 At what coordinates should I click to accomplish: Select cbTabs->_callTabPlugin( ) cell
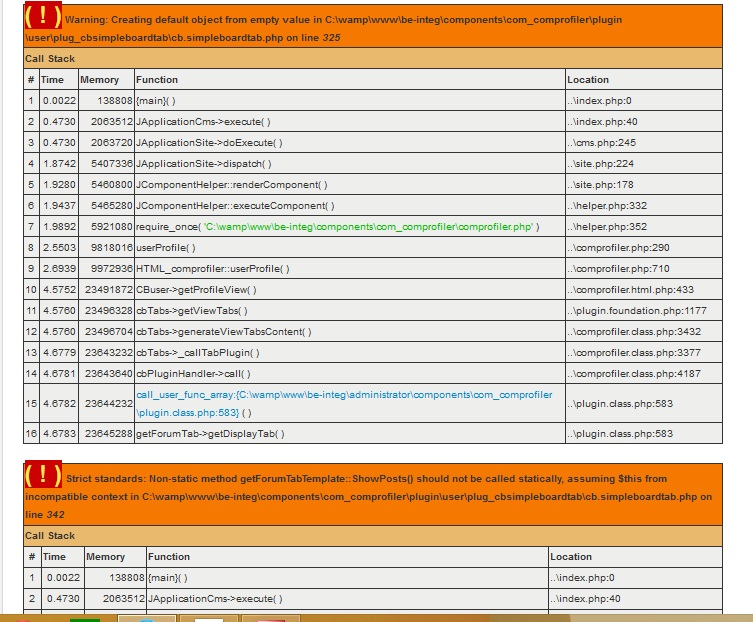[x=350, y=353]
